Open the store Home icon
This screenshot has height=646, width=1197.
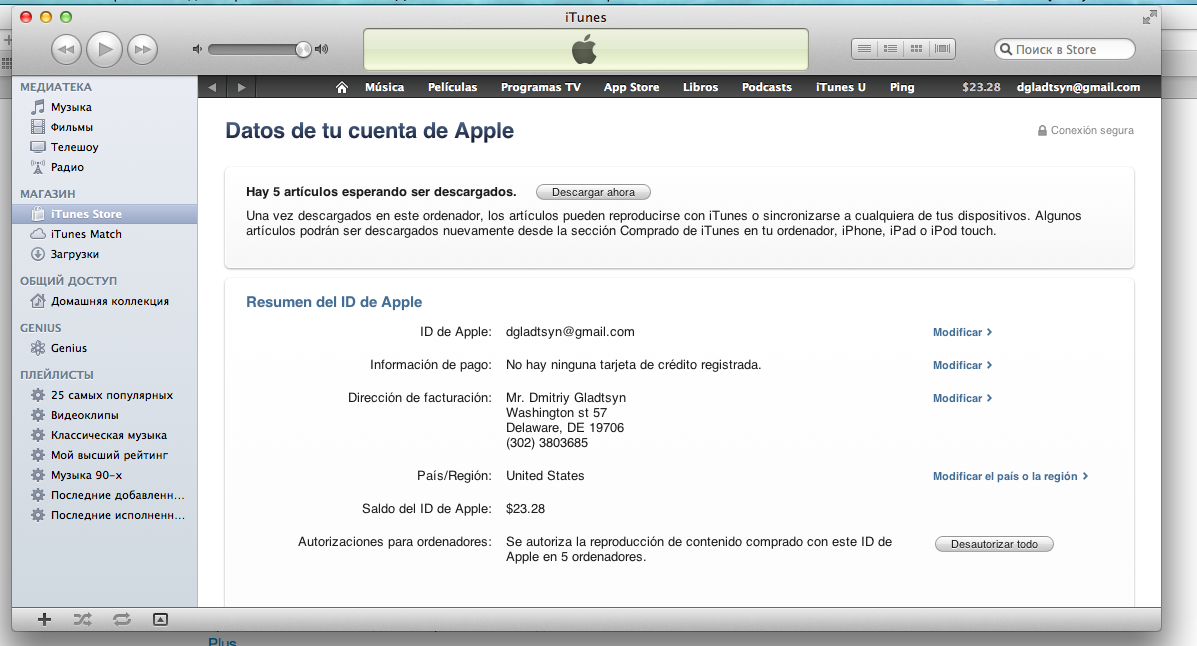pos(342,87)
